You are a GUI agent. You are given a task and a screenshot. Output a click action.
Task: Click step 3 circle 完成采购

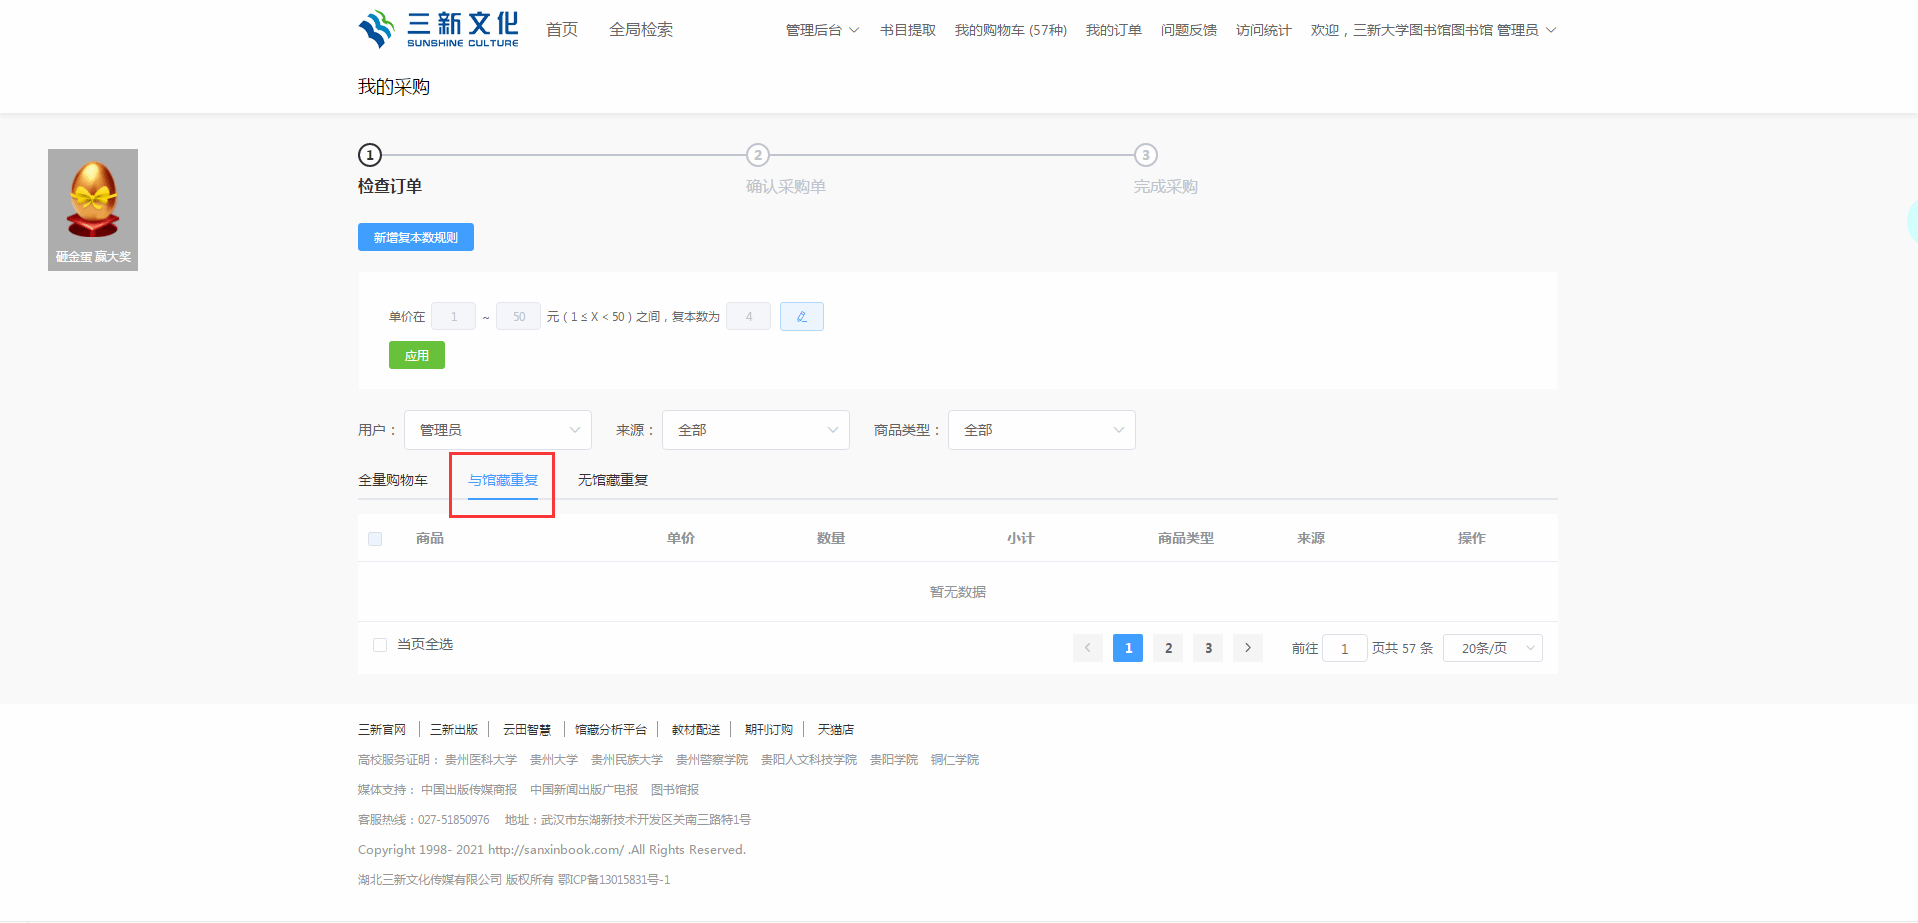click(x=1146, y=155)
